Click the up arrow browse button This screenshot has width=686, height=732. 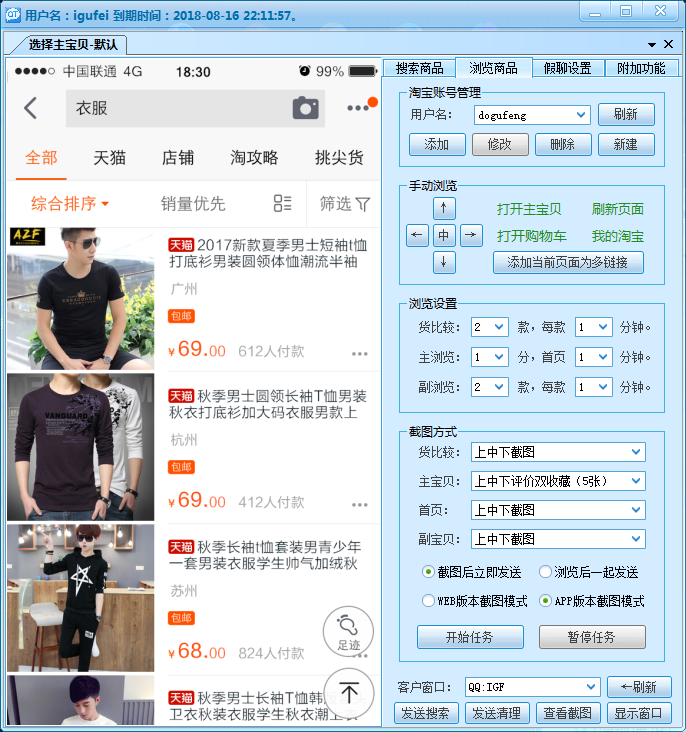444,208
